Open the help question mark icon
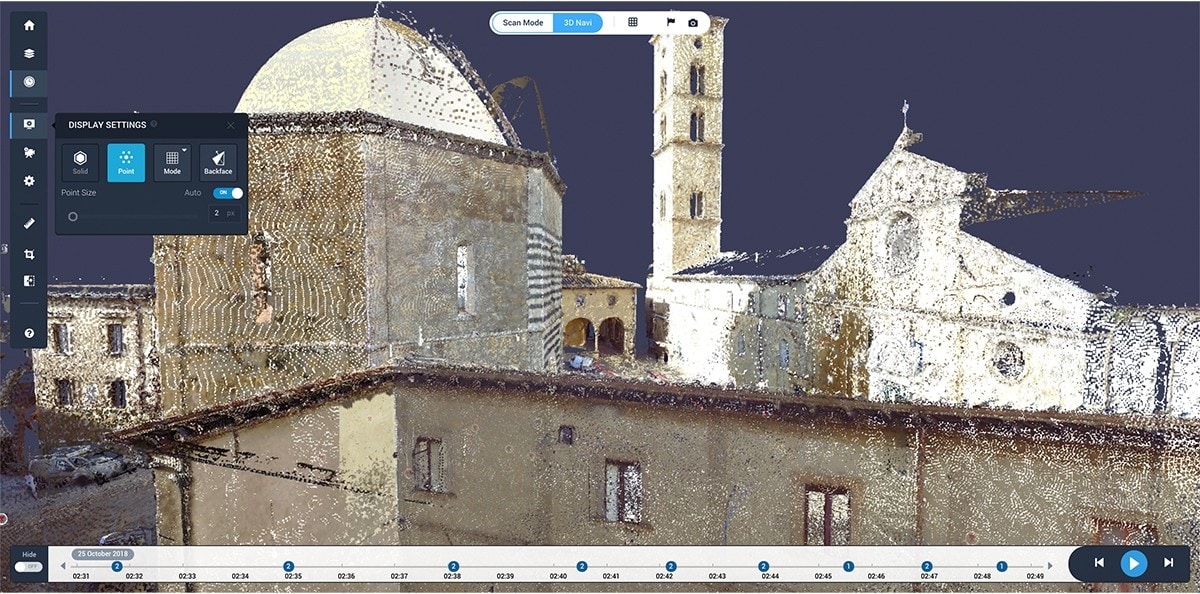 point(29,333)
